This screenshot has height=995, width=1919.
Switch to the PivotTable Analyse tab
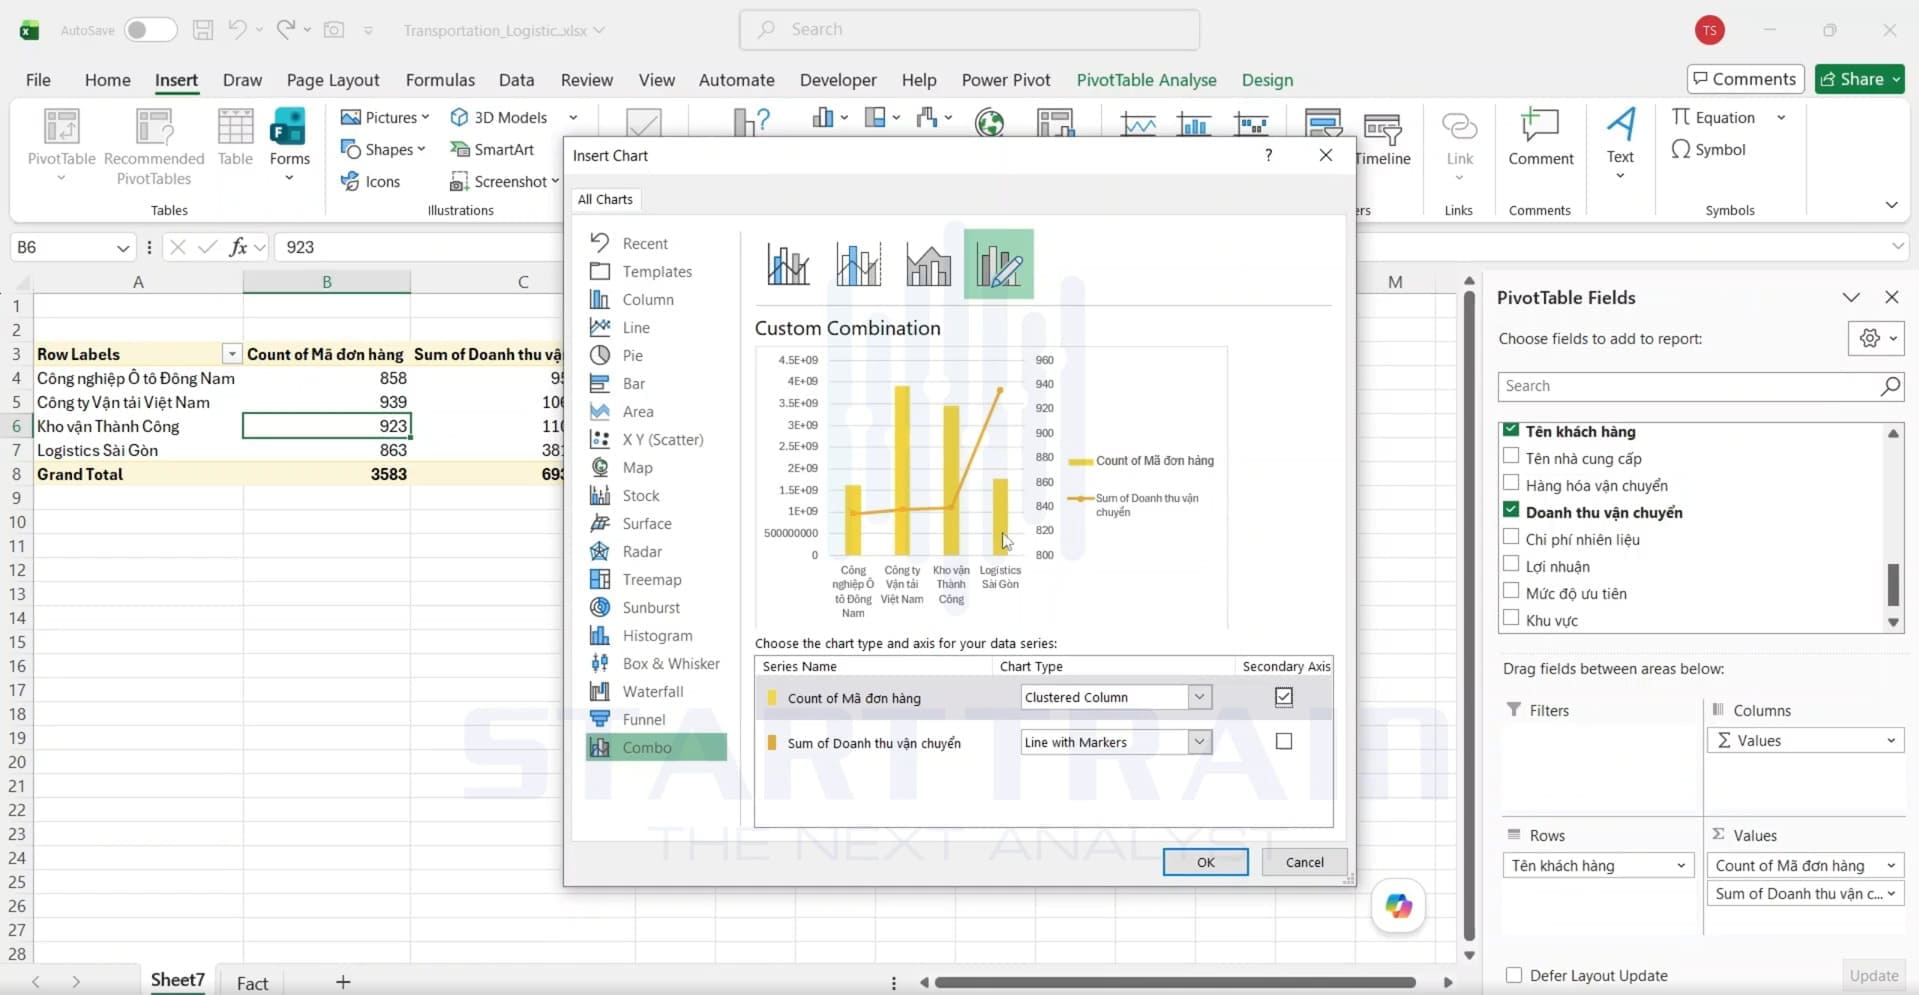coord(1146,80)
